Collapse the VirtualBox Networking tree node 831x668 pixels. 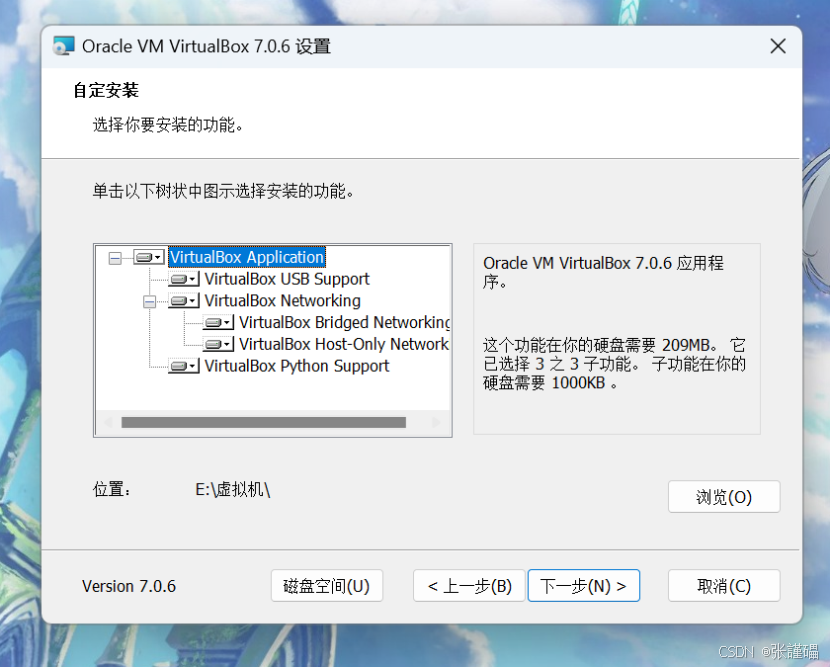pyautogui.click(x=149, y=301)
